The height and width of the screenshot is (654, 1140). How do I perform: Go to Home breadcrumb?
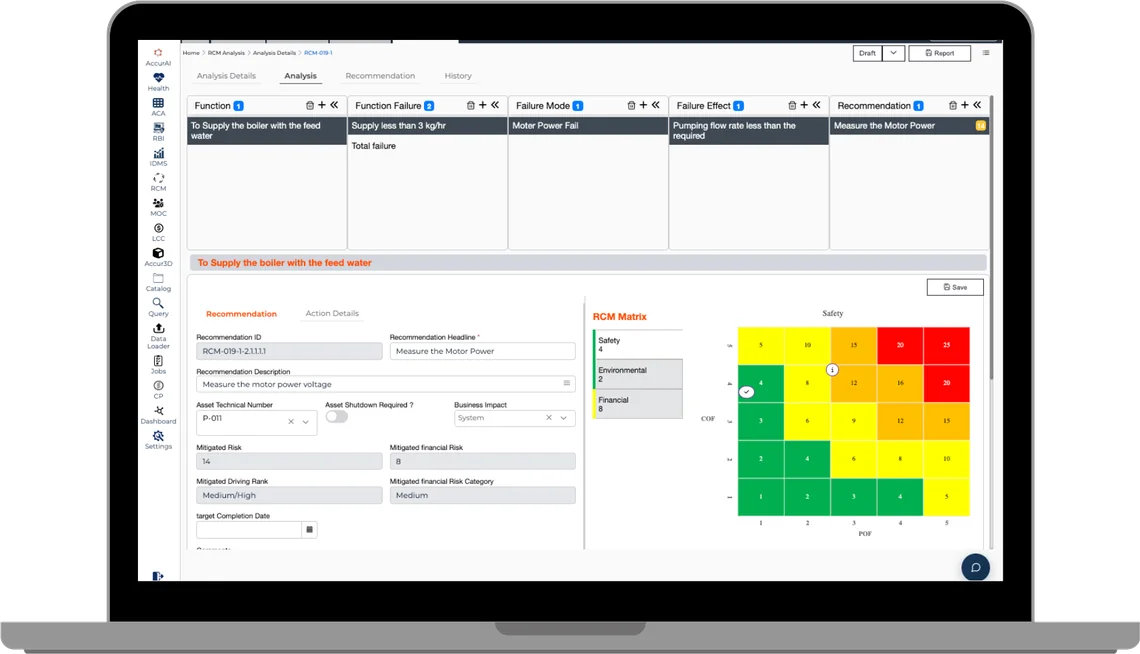click(190, 53)
